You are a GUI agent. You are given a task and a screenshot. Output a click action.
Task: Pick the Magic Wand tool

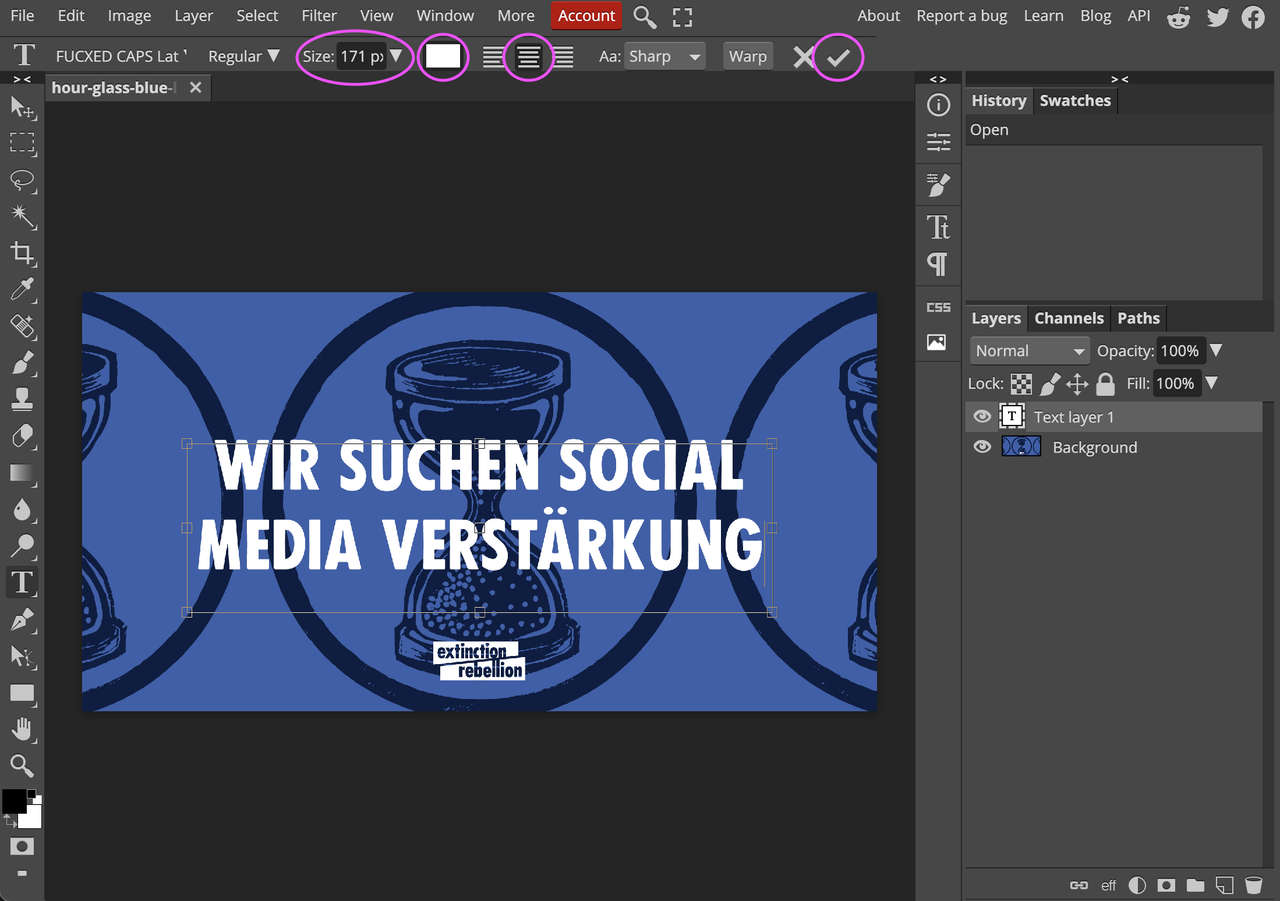tap(22, 216)
